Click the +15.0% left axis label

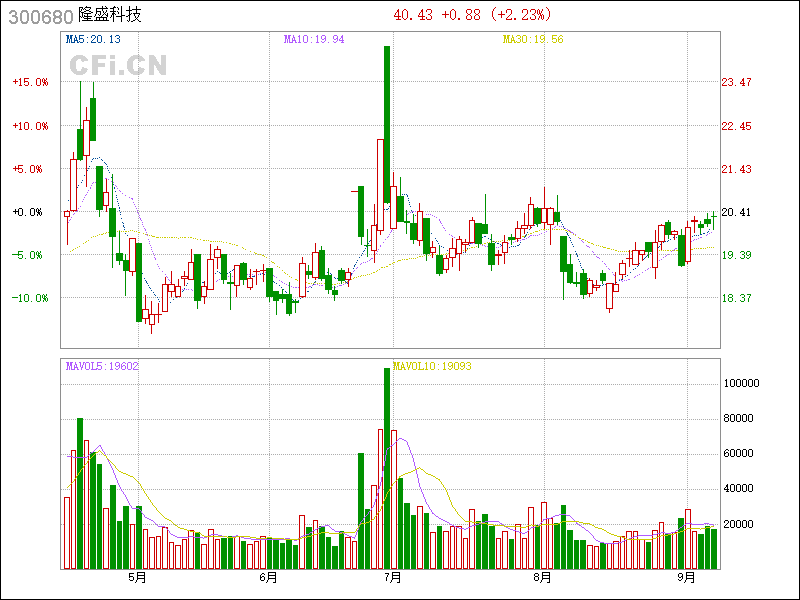(x=30, y=83)
